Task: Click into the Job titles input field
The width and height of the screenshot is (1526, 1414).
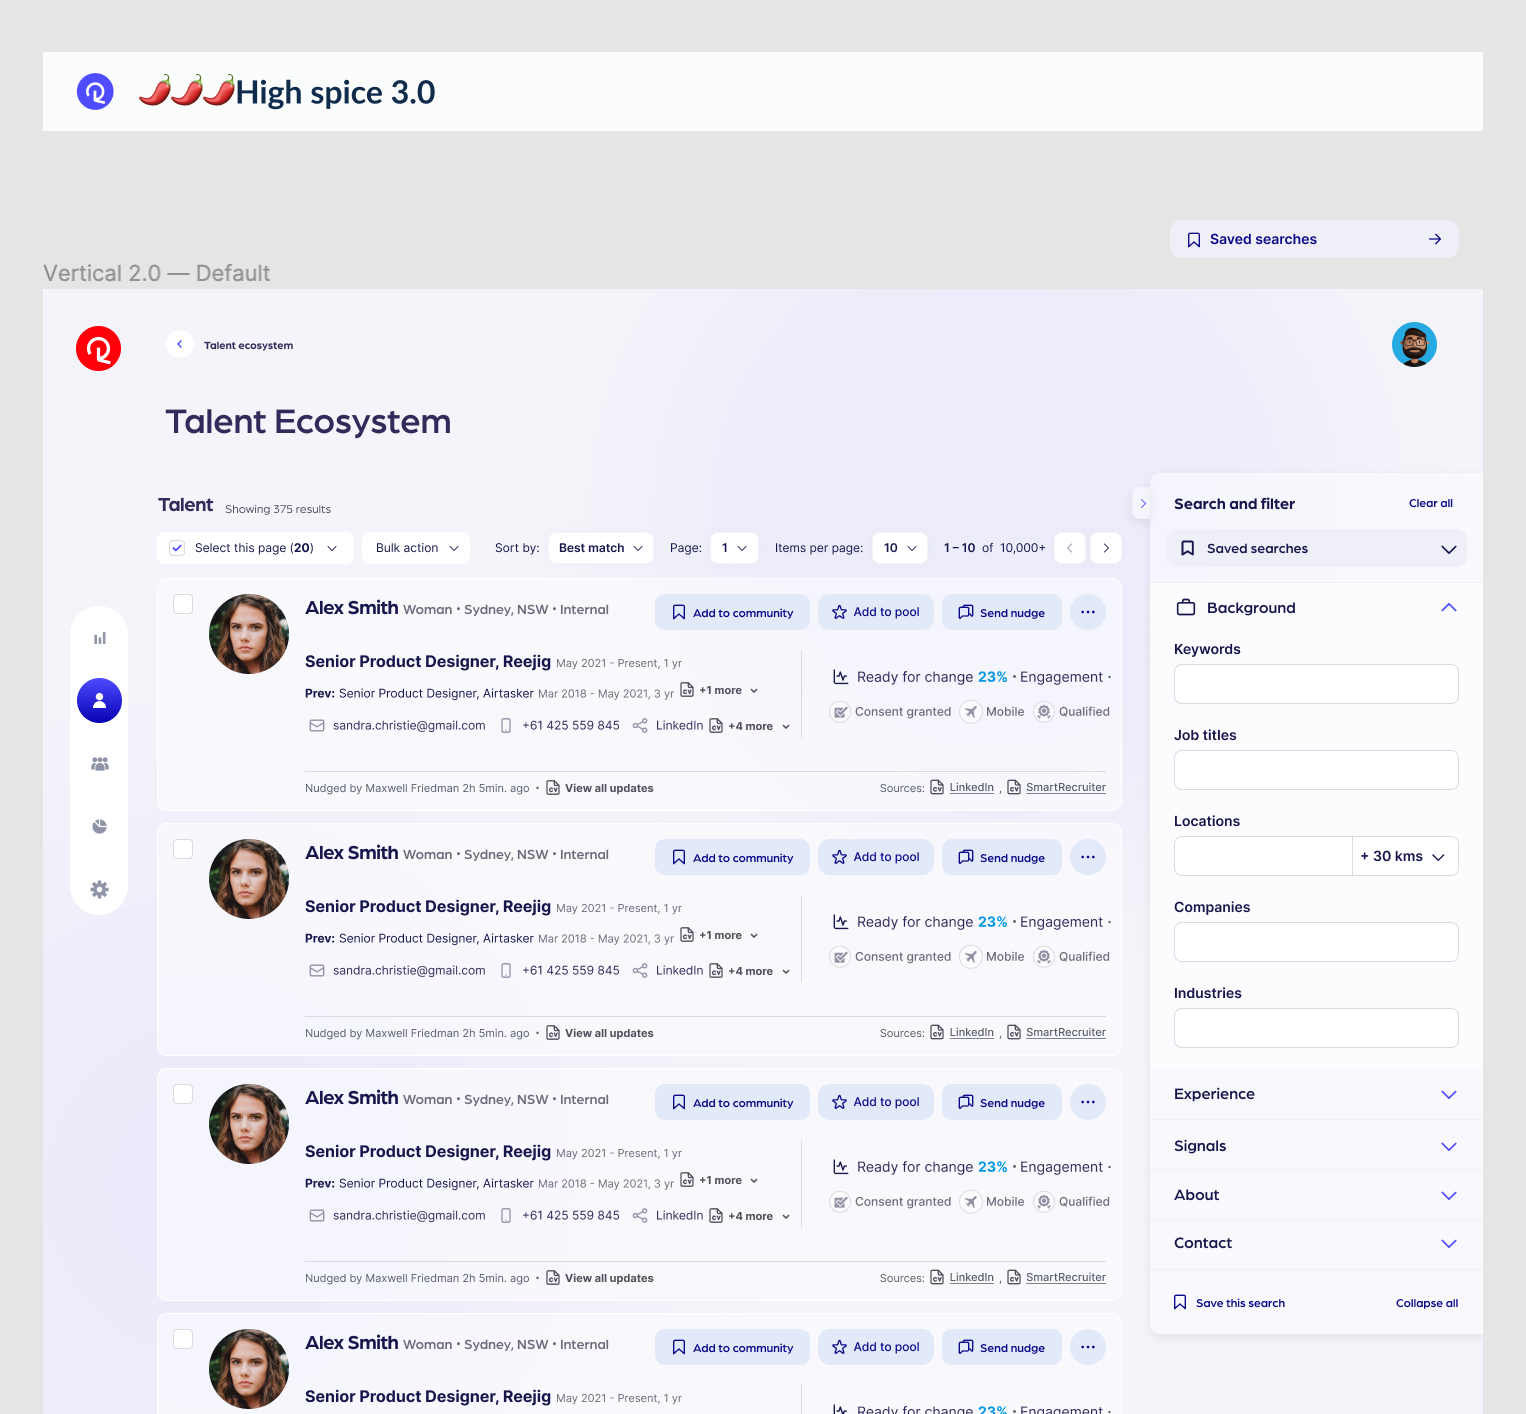Action: (x=1316, y=770)
